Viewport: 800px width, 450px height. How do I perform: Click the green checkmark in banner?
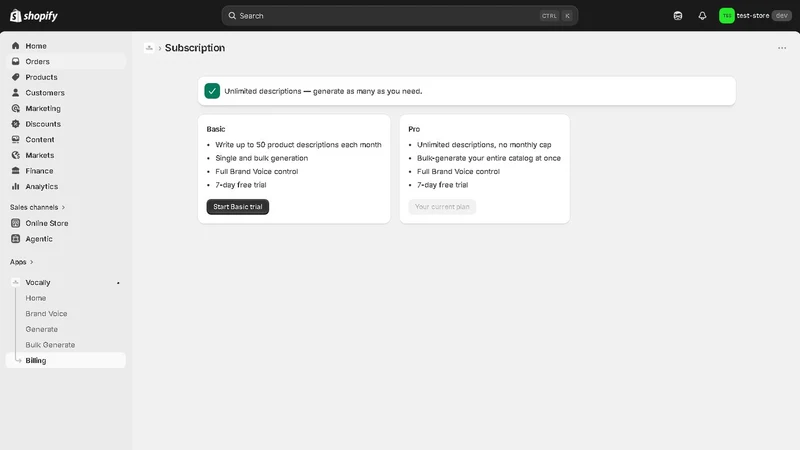pyautogui.click(x=212, y=91)
